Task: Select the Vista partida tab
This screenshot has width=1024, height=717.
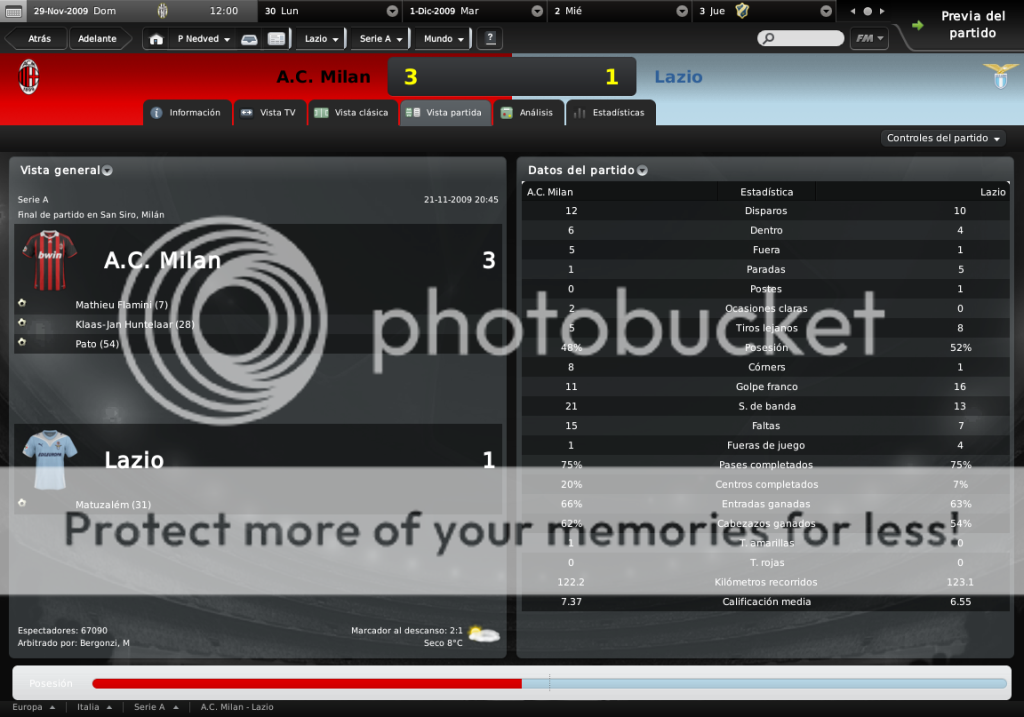Action: coord(445,112)
